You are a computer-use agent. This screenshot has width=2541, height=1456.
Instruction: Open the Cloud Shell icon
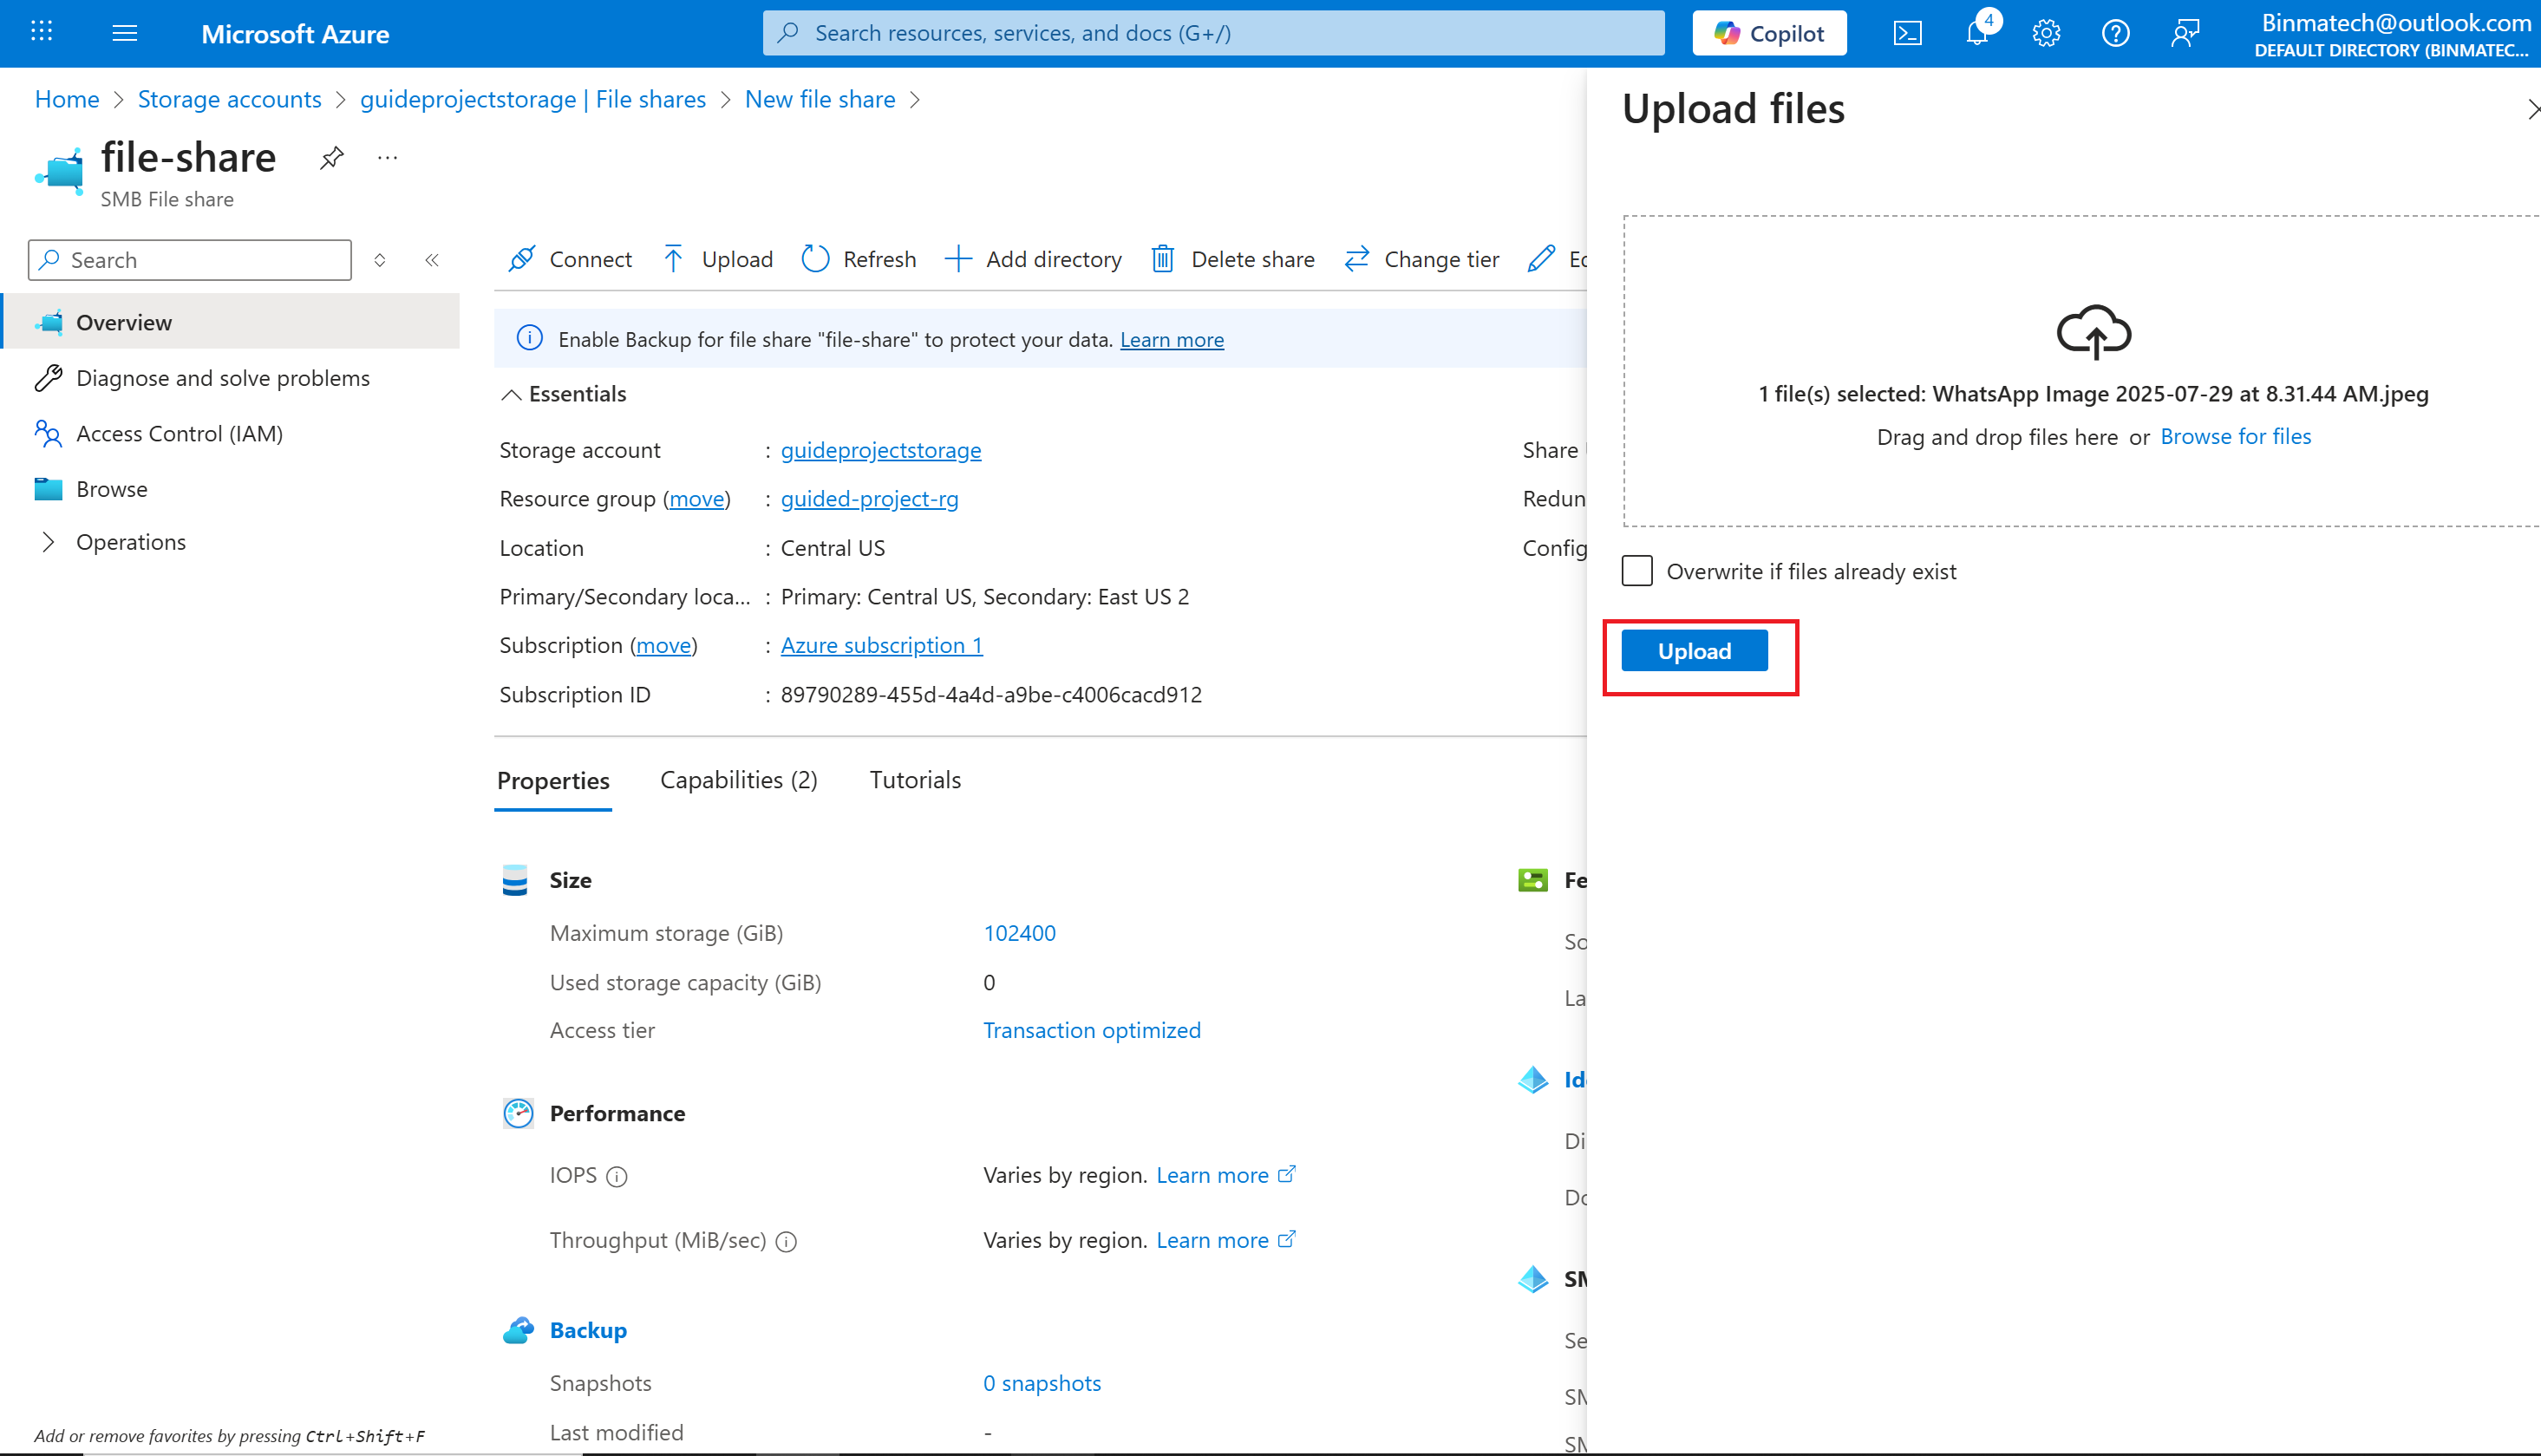coord(1907,33)
